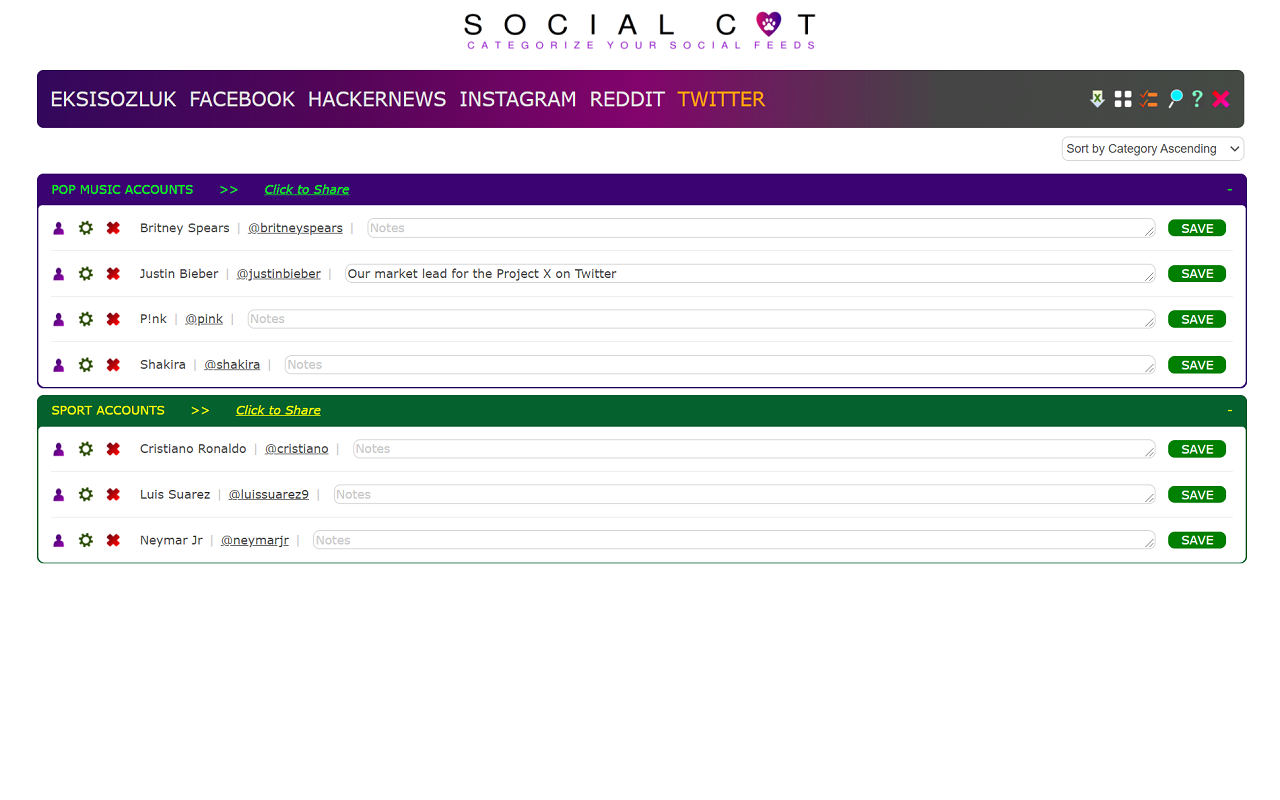Delete P!nk with red X

(113, 319)
